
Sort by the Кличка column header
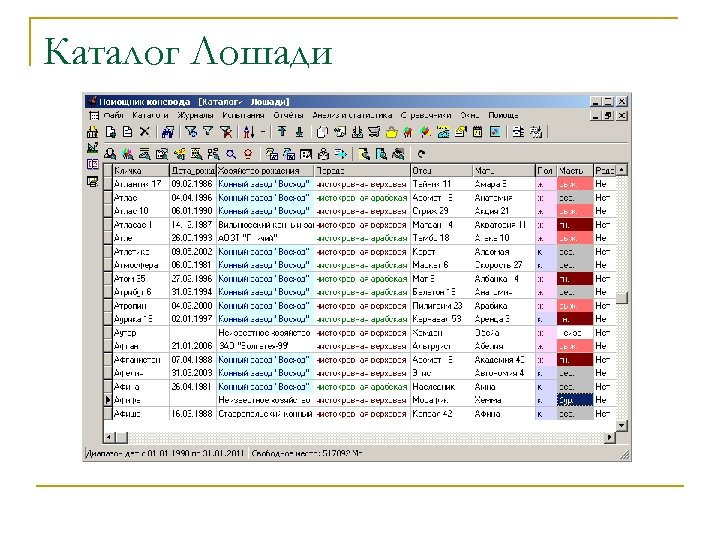tap(141, 171)
